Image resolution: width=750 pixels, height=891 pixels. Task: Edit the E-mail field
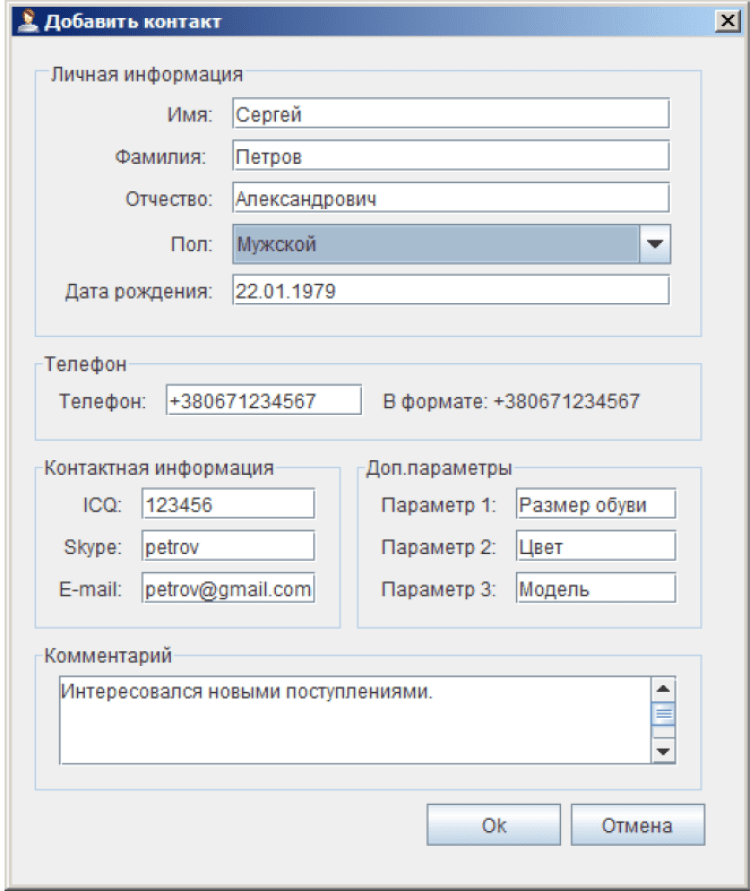click(228, 589)
